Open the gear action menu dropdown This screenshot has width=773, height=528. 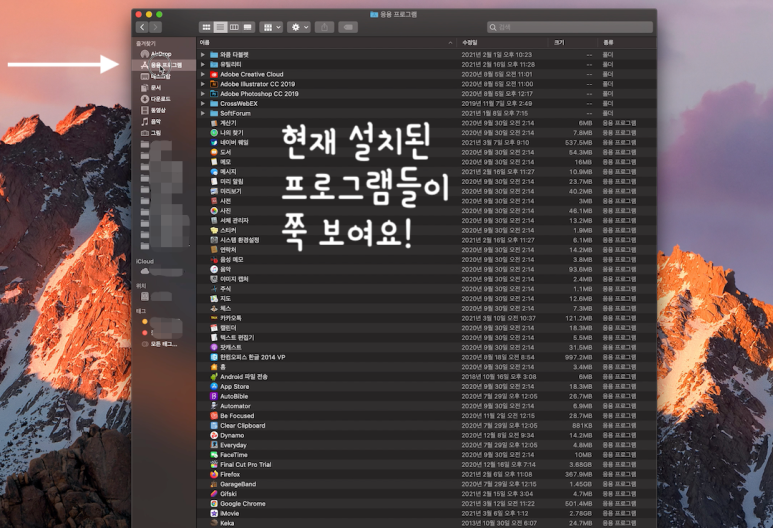(299, 27)
